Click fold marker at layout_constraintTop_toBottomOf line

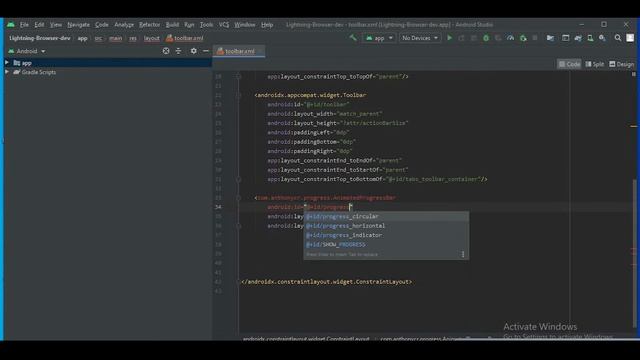pyautogui.click(x=239, y=179)
